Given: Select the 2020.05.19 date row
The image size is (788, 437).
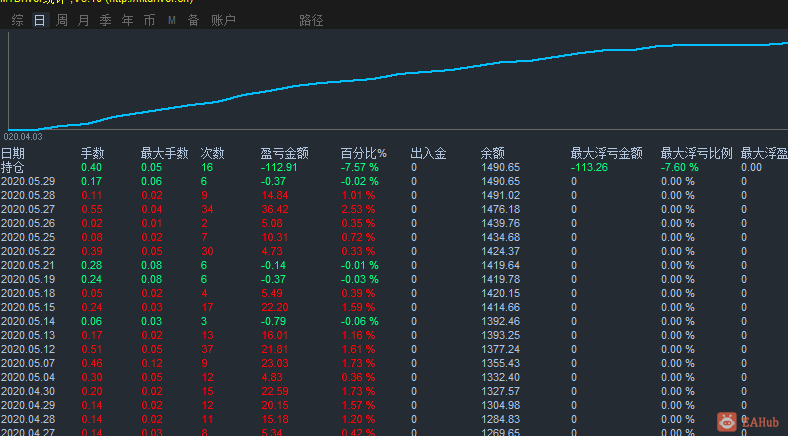Looking at the screenshot, I should pyautogui.click(x=394, y=279).
